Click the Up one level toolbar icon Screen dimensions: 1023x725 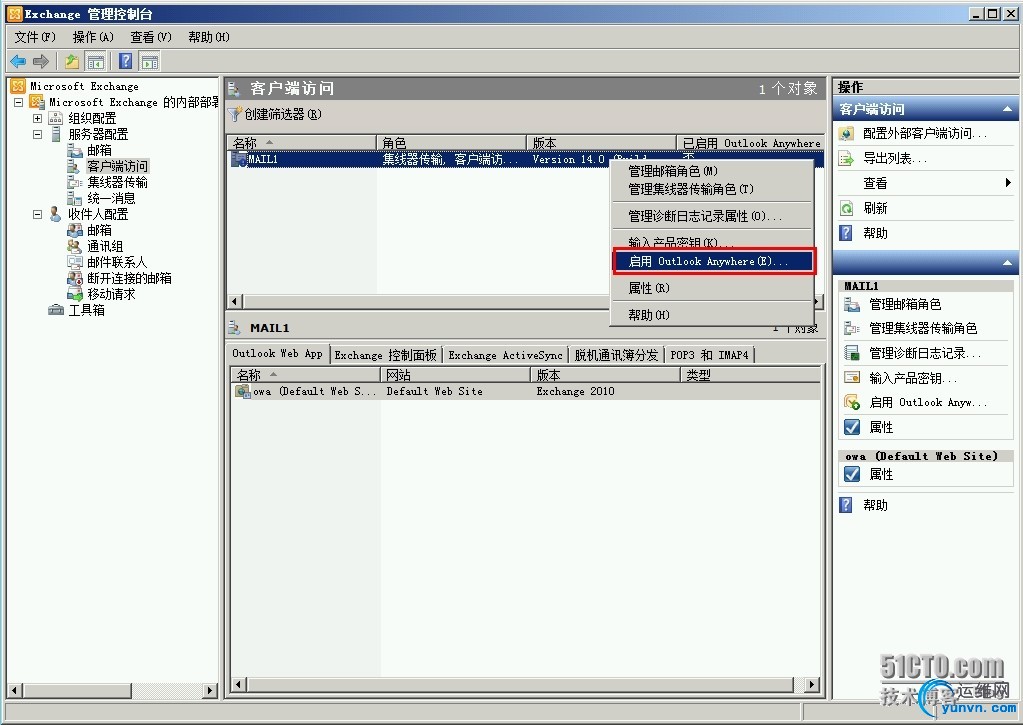[x=72, y=61]
